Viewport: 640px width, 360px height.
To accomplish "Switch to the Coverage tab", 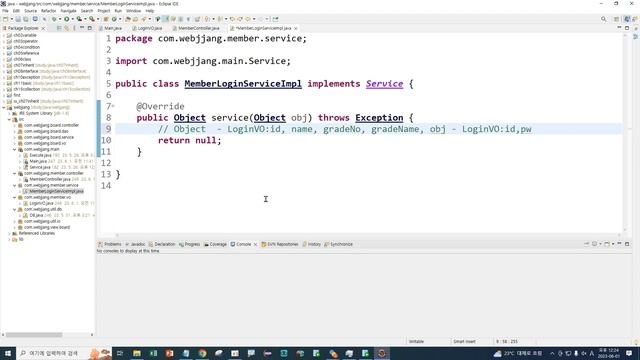I will tap(216, 244).
